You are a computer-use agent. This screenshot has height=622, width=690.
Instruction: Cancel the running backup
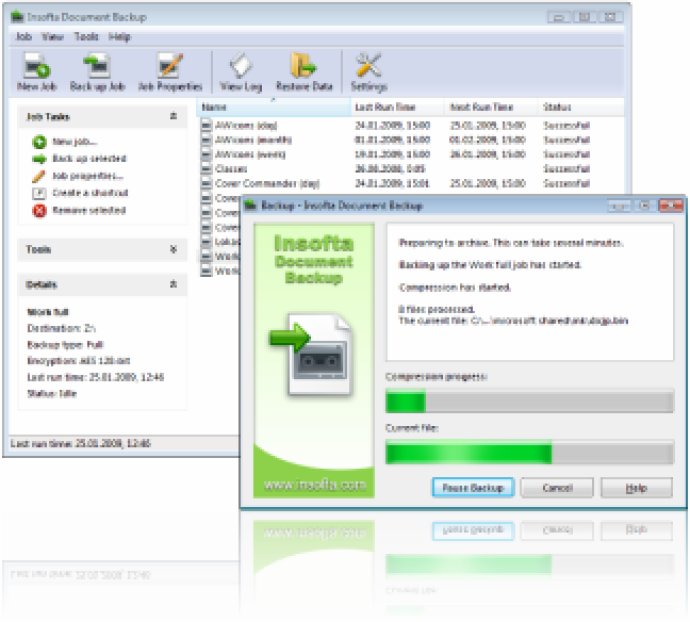click(557, 488)
